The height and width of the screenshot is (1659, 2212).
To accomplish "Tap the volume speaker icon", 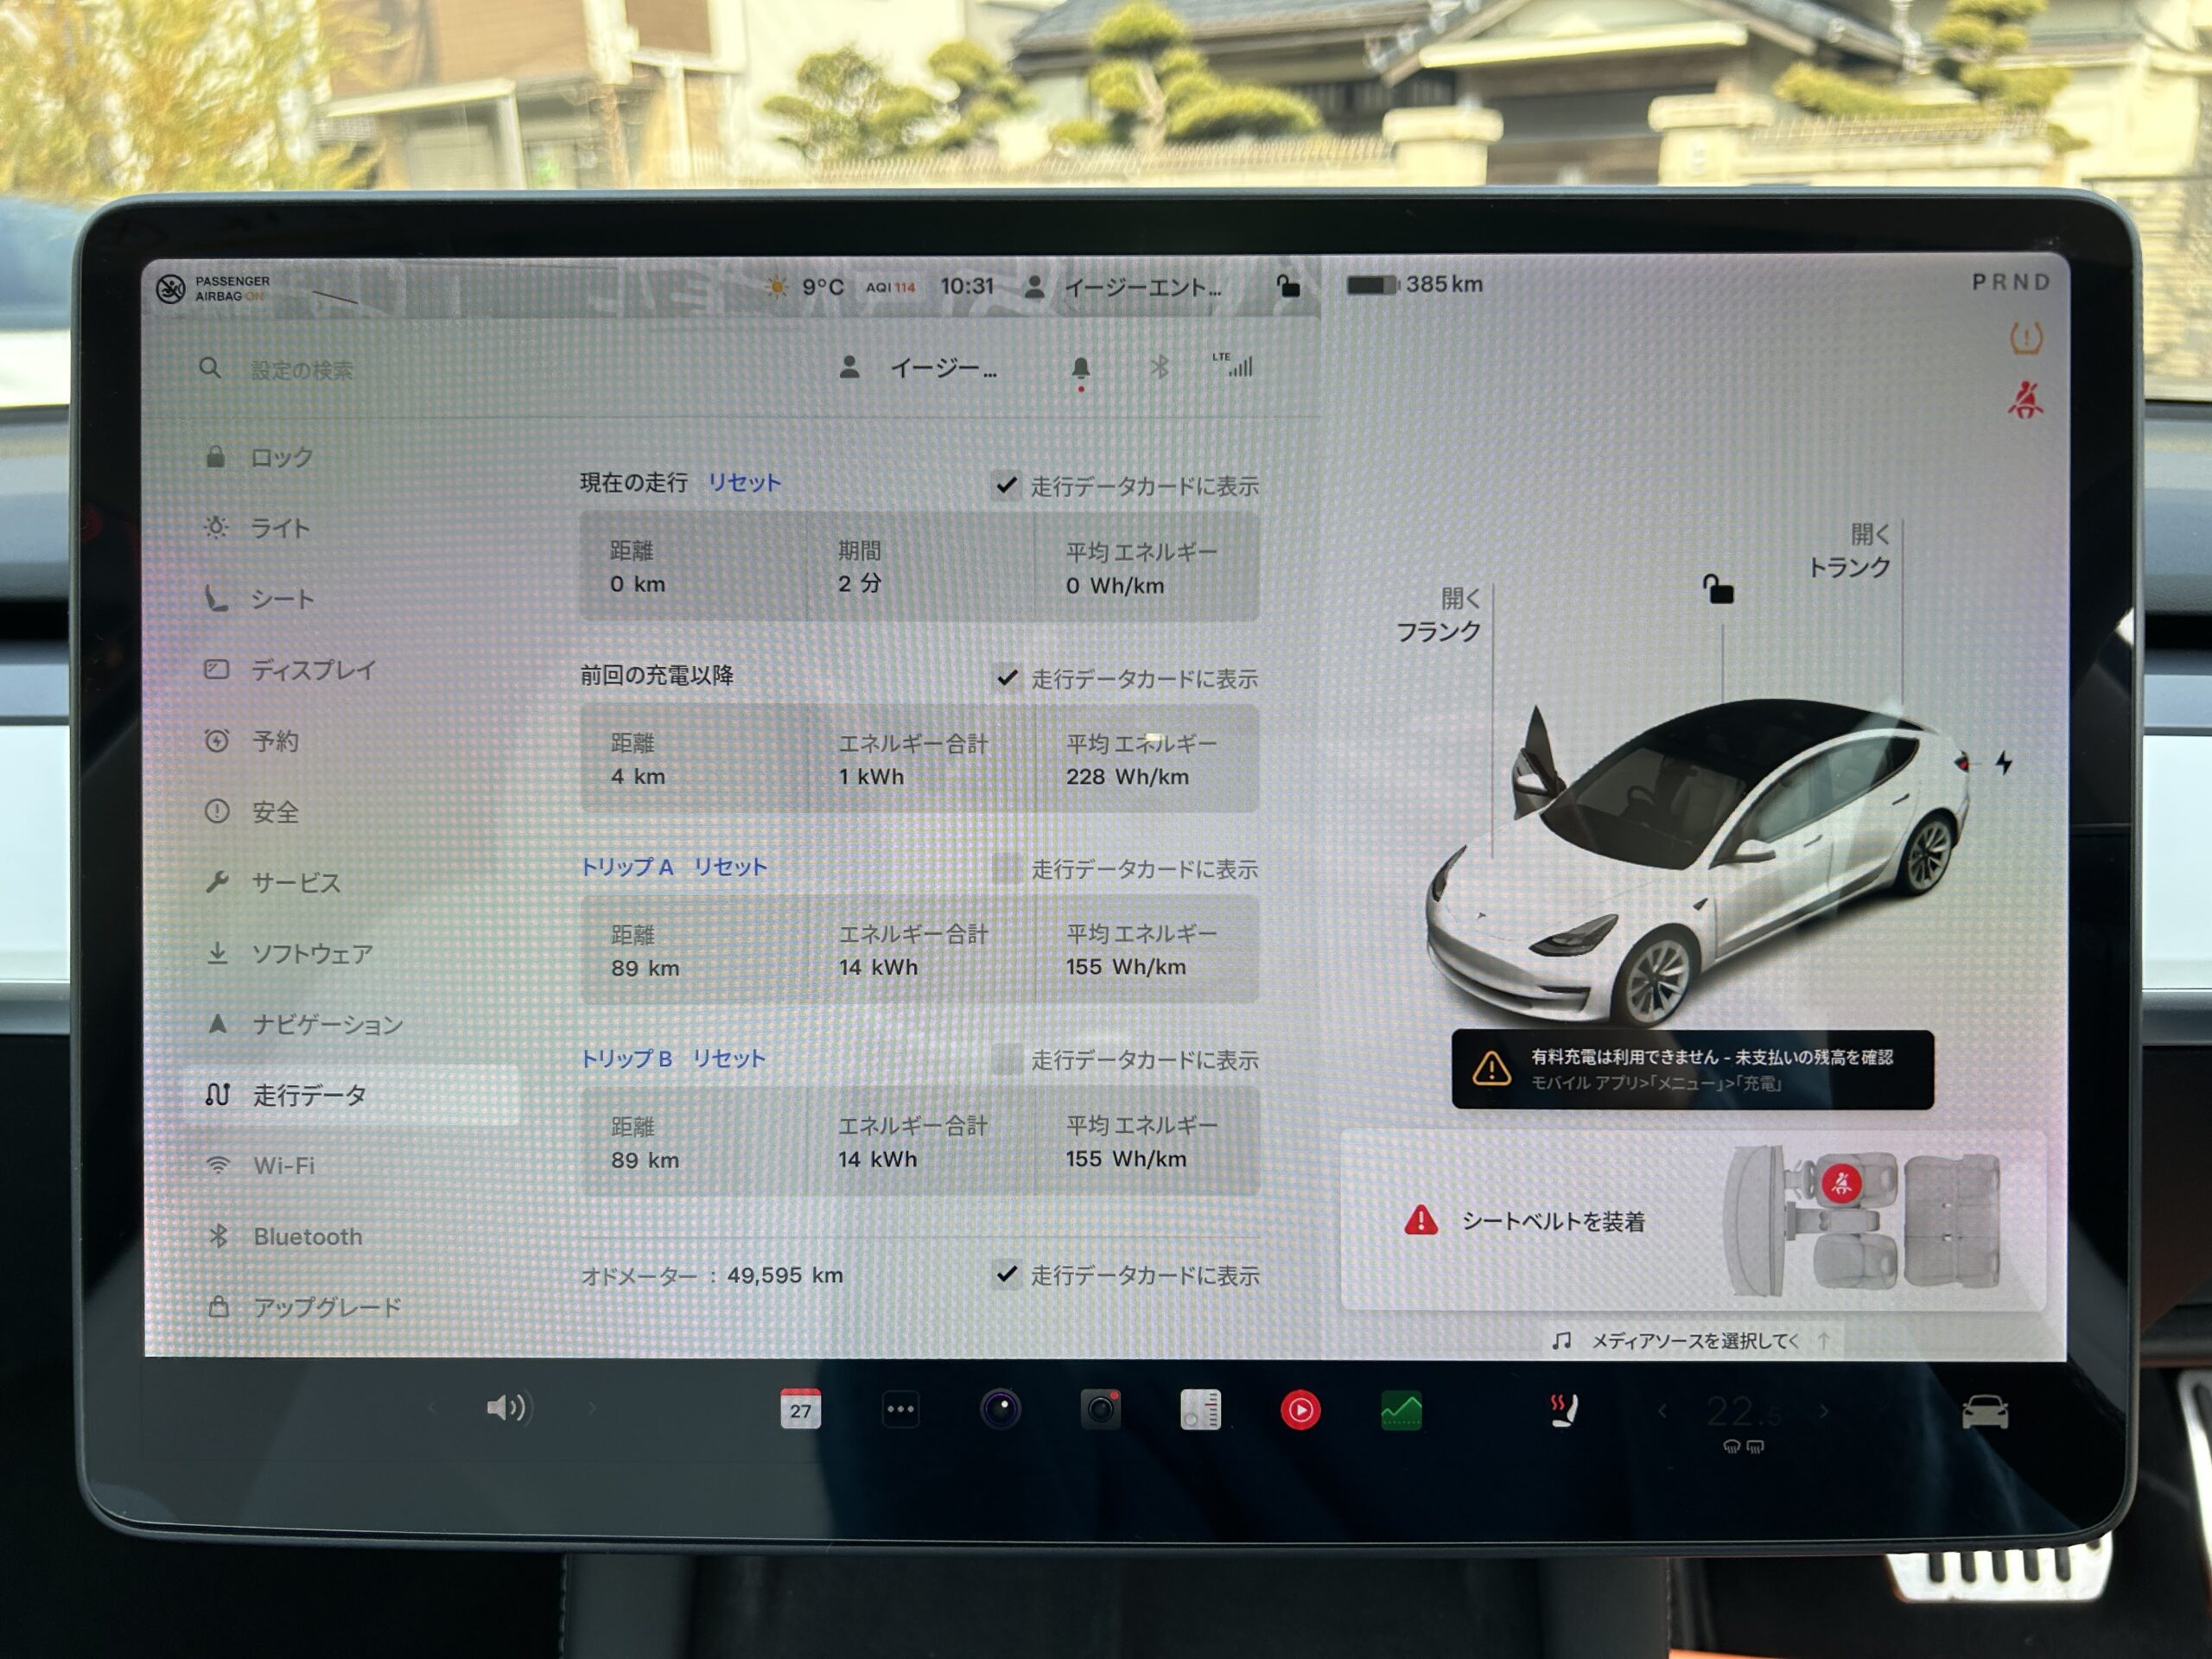I will coord(508,1408).
